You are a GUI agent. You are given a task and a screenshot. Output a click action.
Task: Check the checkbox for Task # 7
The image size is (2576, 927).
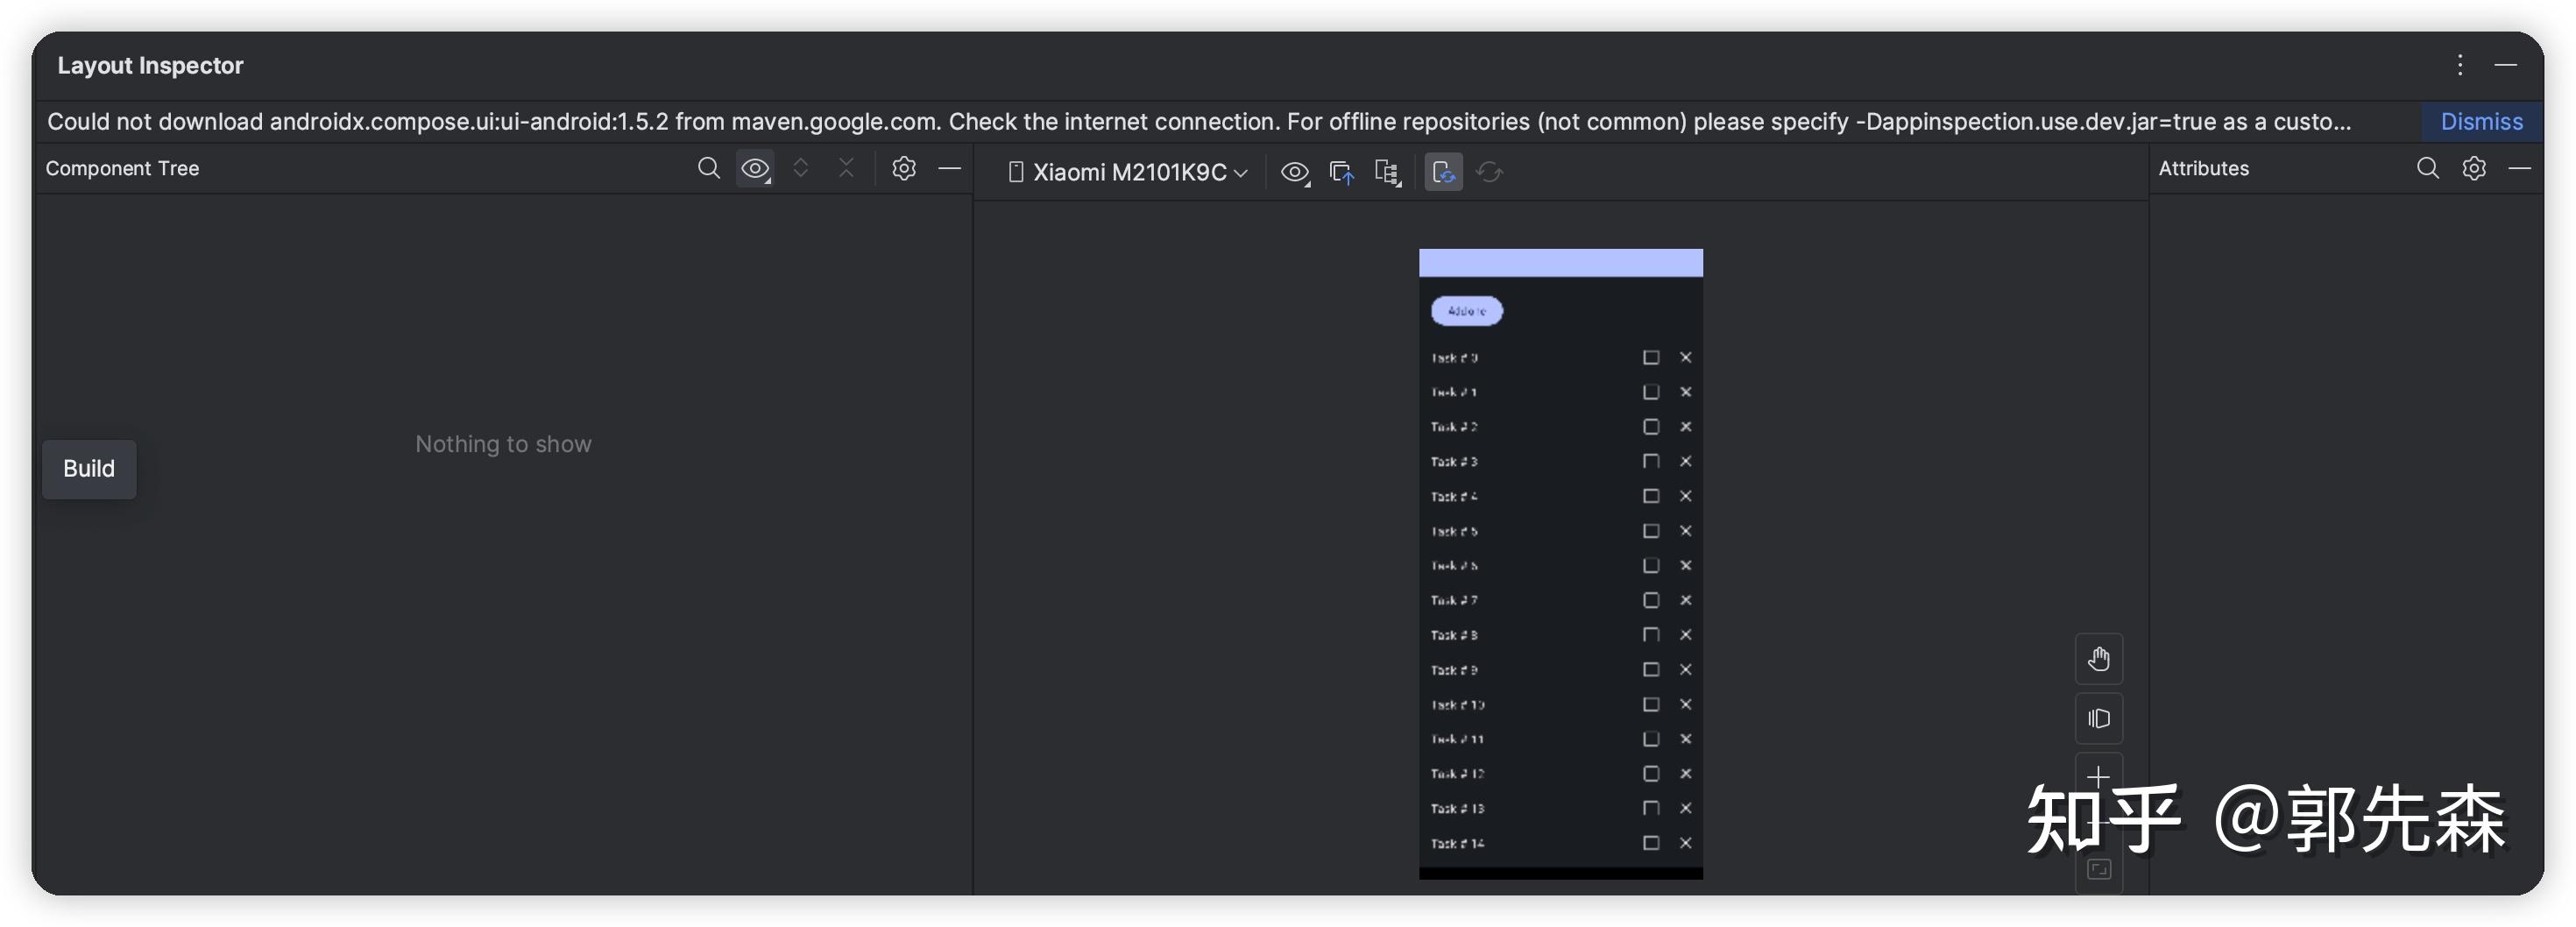coord(1650,600)
